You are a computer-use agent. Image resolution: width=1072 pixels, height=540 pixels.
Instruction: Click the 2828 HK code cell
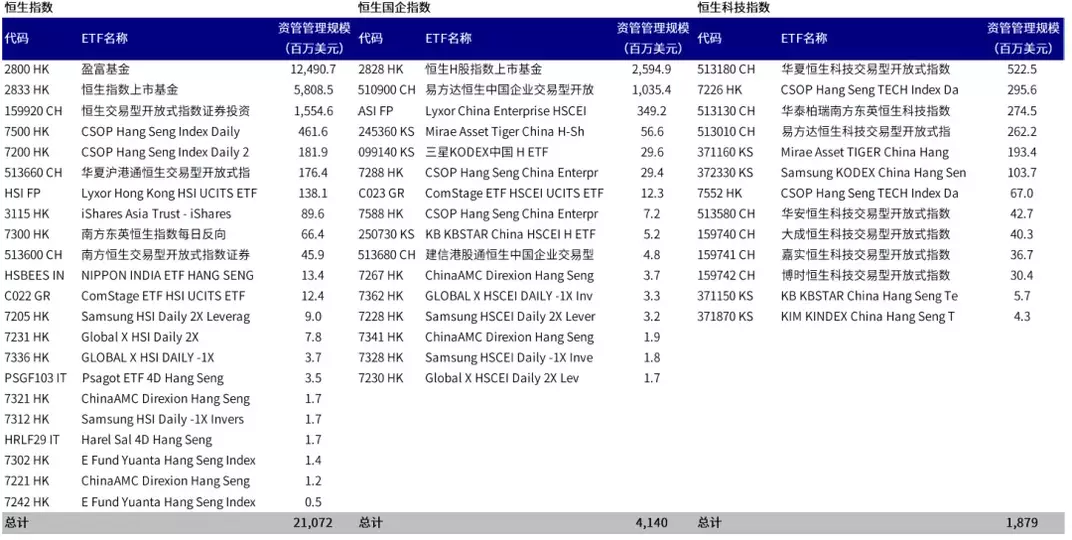[x=381, y=69]
